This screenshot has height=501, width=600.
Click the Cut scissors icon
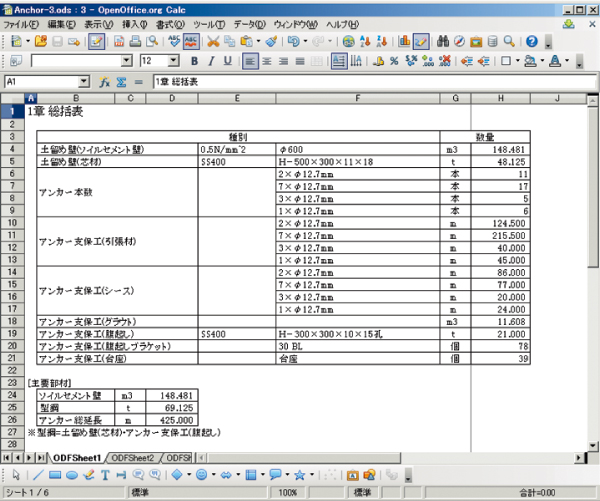(213, 42)
